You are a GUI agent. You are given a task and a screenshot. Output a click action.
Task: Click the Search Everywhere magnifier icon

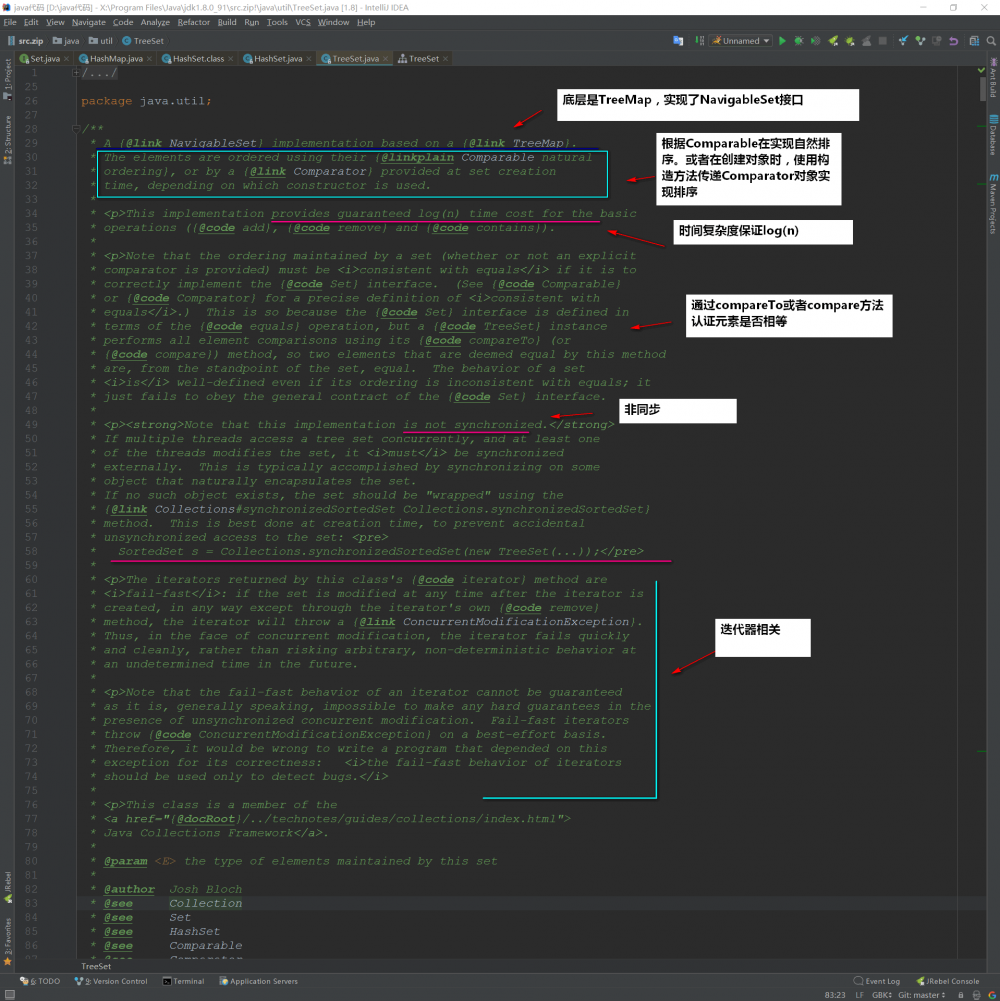[991, 41]
